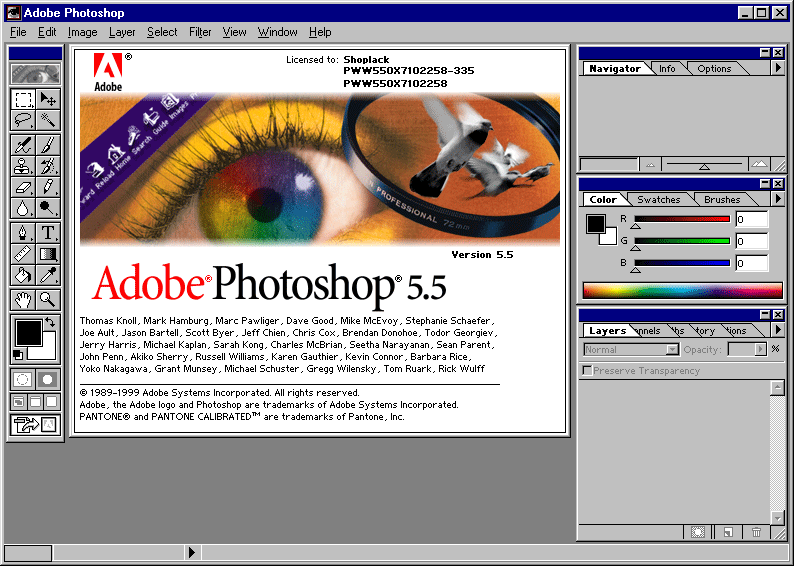794x566 pixels.
Task: Click the R red color slider
Action: coord(682,219)
